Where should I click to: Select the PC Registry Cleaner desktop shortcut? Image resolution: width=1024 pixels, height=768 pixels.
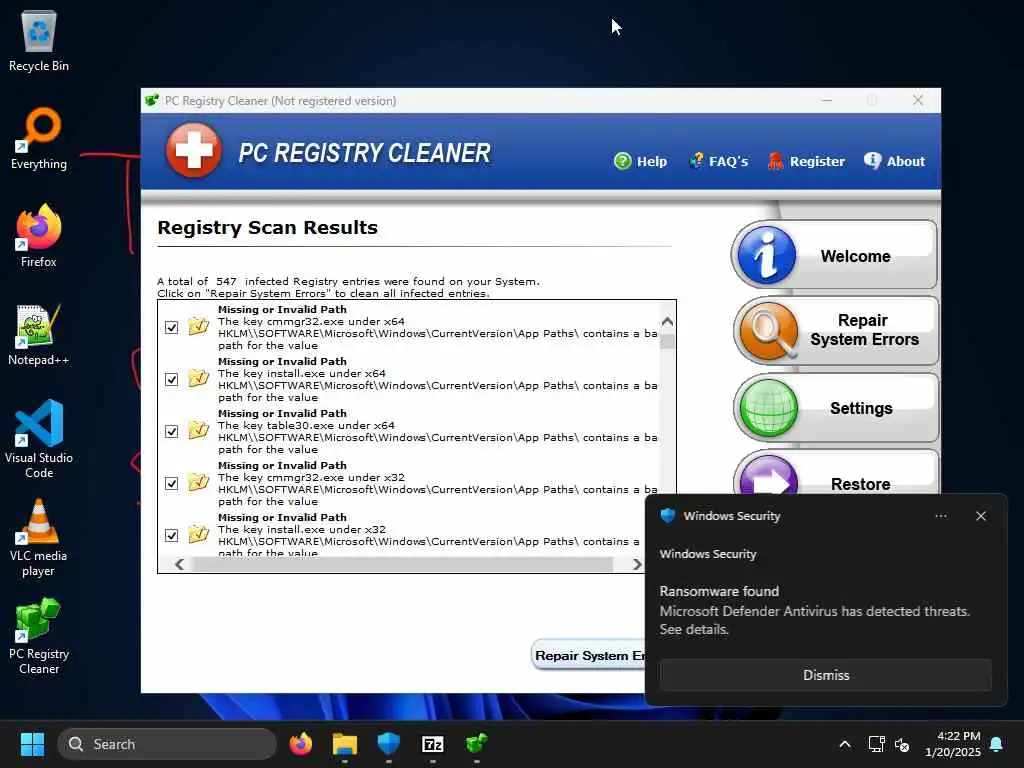[x=39, y=637]
